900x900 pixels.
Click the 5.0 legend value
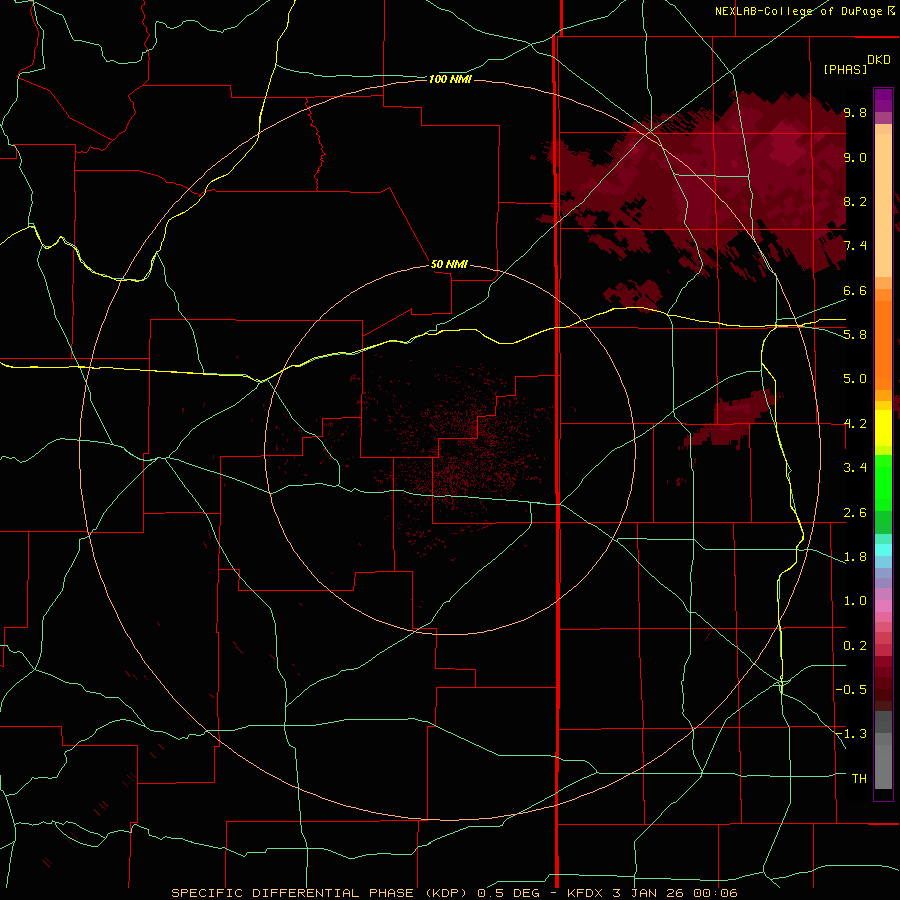pyautogui.click(x=855, y=379)
